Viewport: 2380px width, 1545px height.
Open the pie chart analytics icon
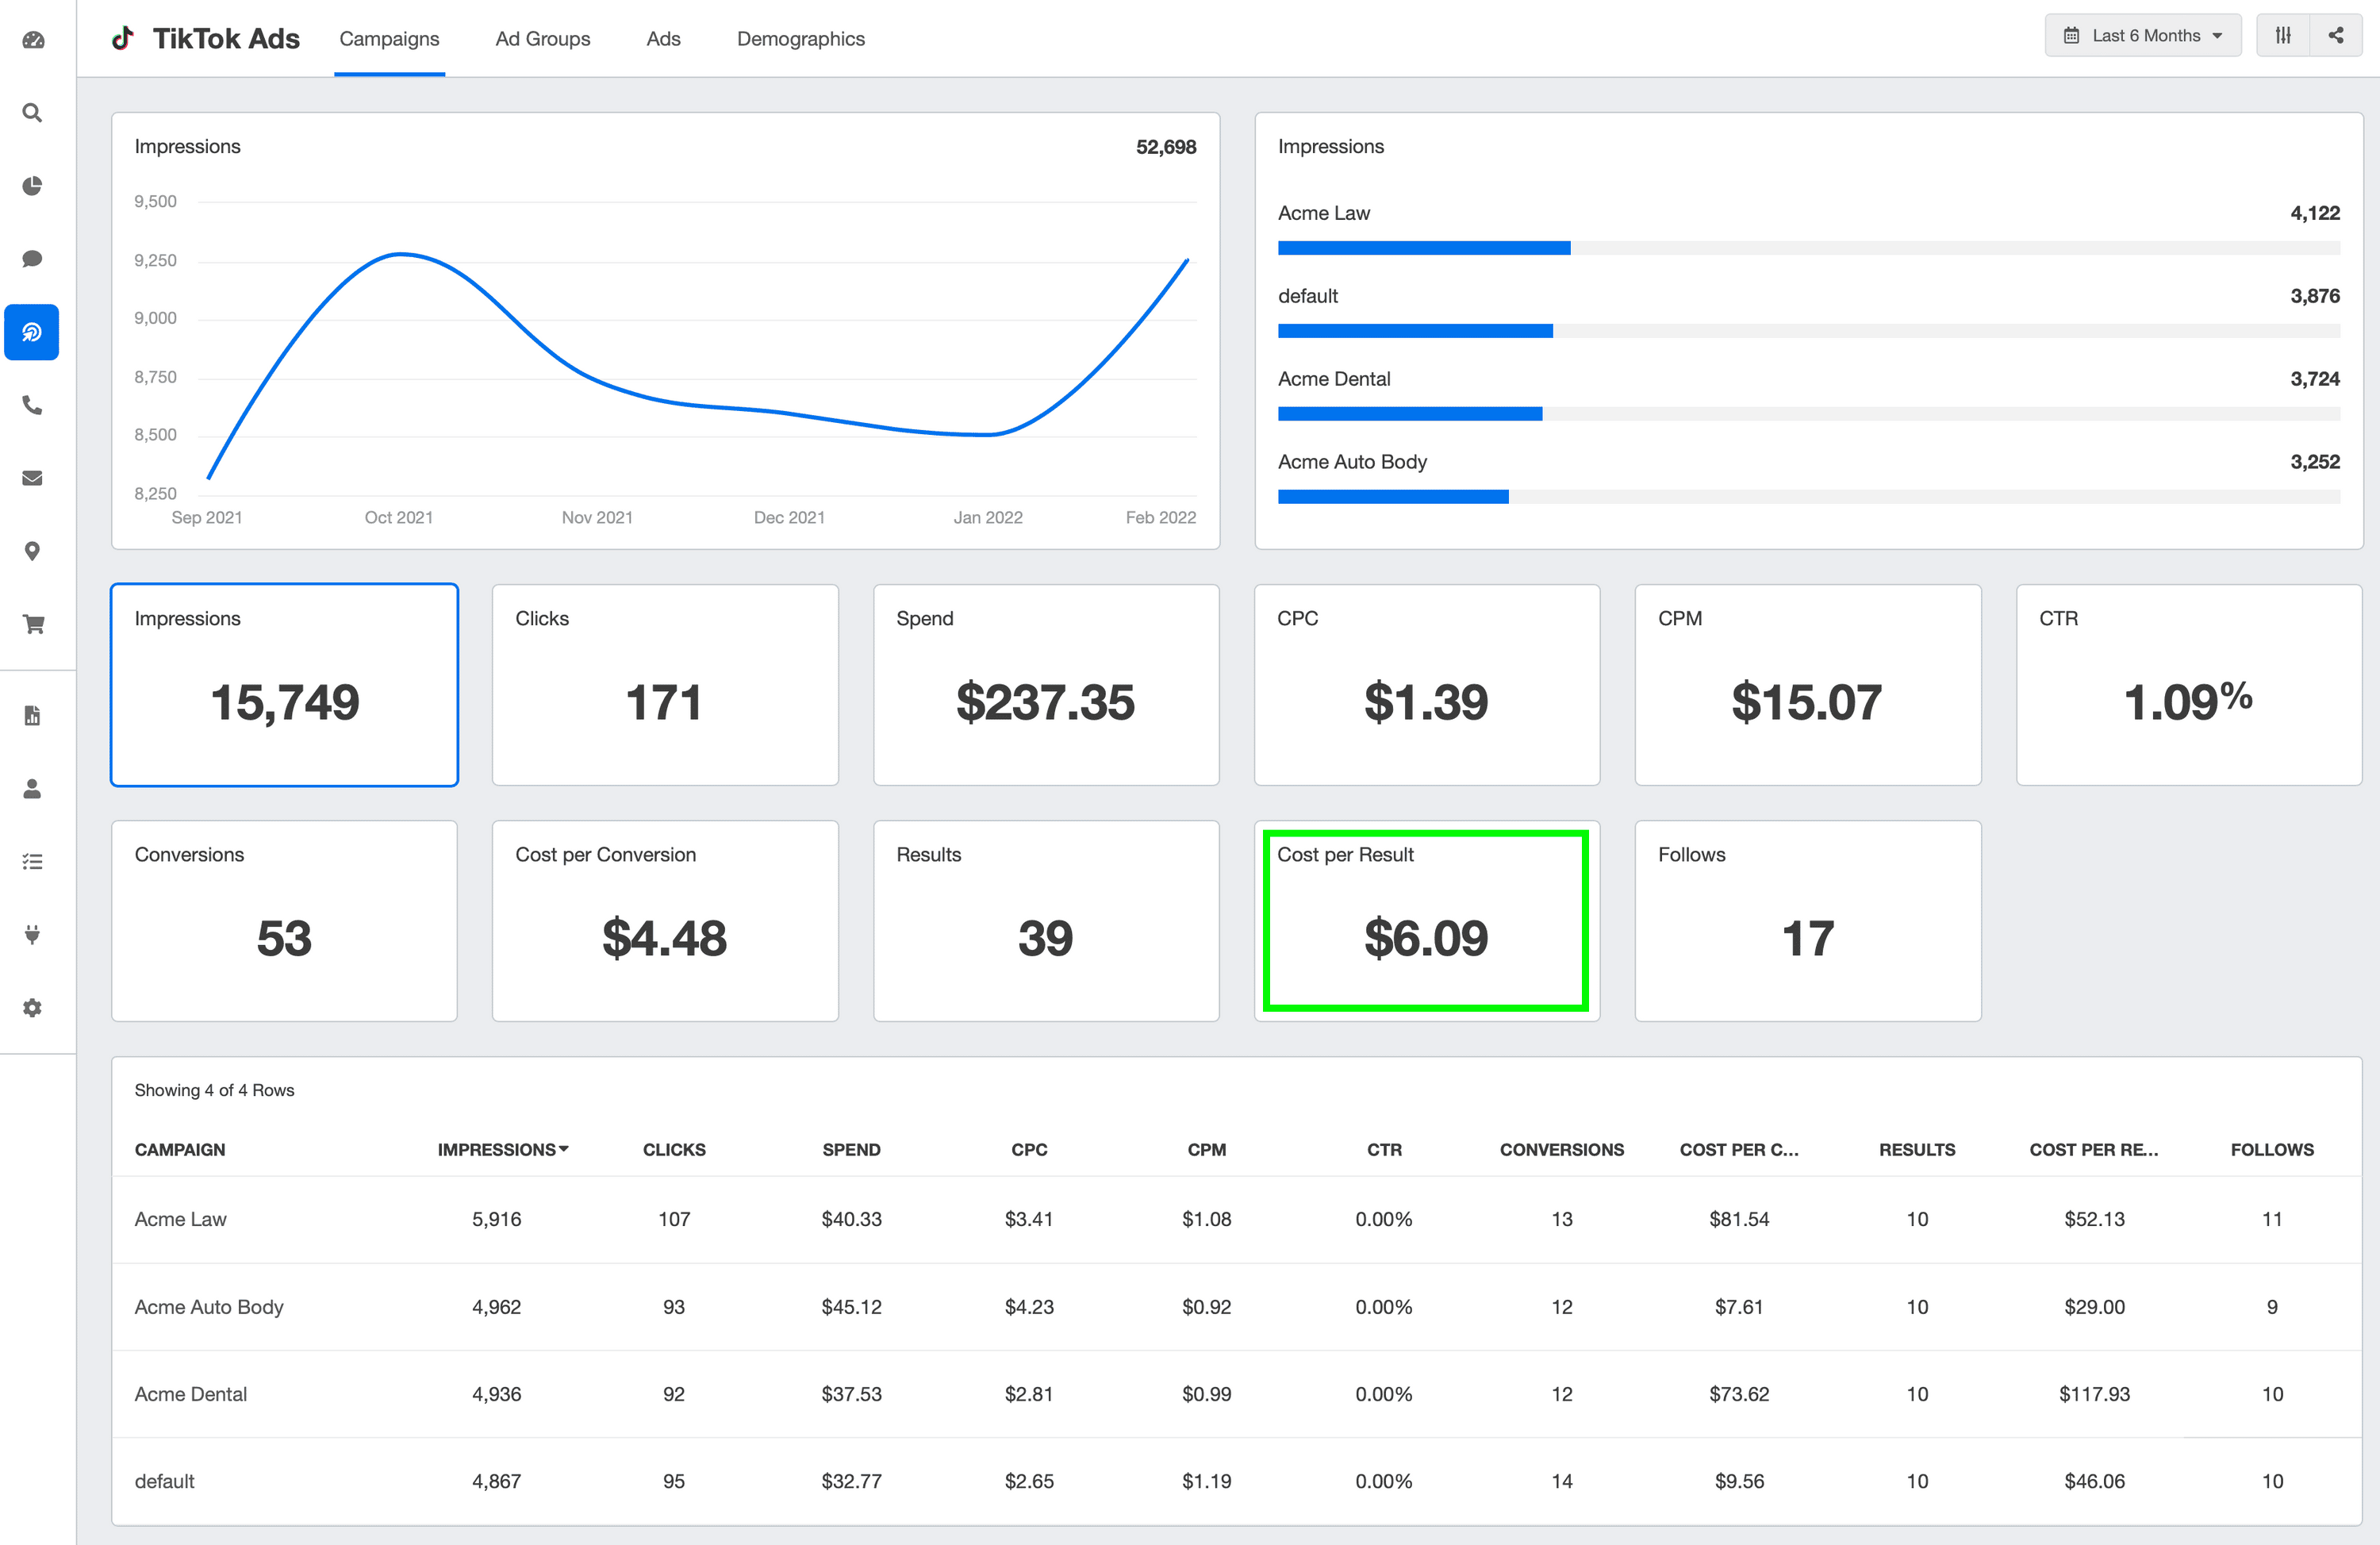pyautogui.click(x=33, y=186)
